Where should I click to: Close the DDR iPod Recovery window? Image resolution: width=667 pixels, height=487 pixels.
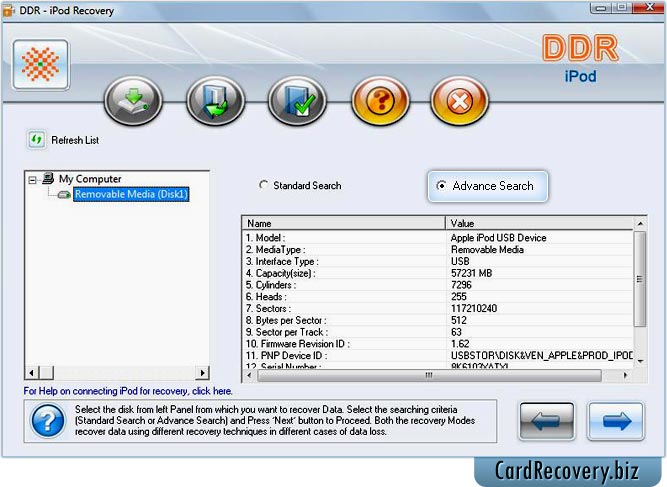tap(649, 7)
